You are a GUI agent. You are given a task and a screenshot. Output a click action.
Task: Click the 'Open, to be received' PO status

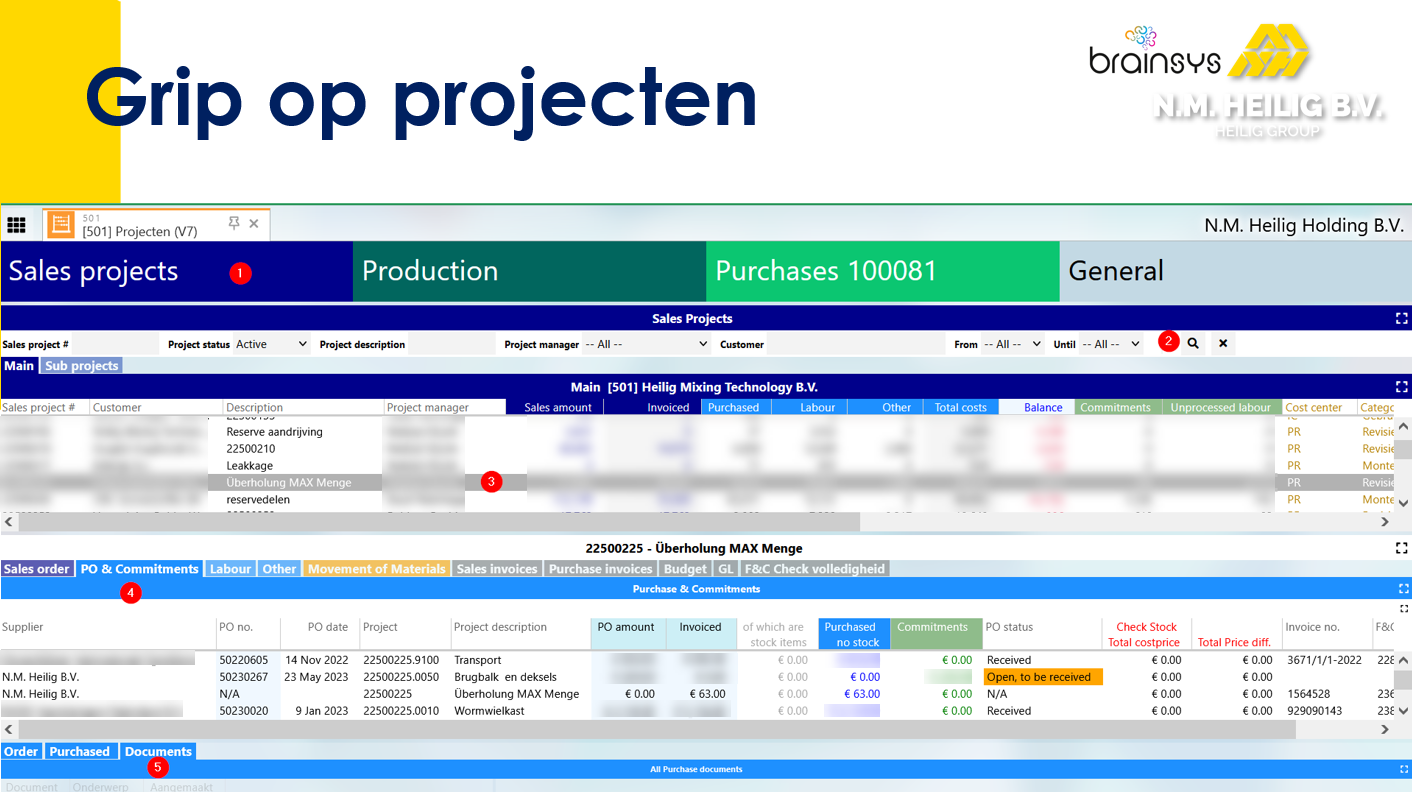tap(1043, 676)
